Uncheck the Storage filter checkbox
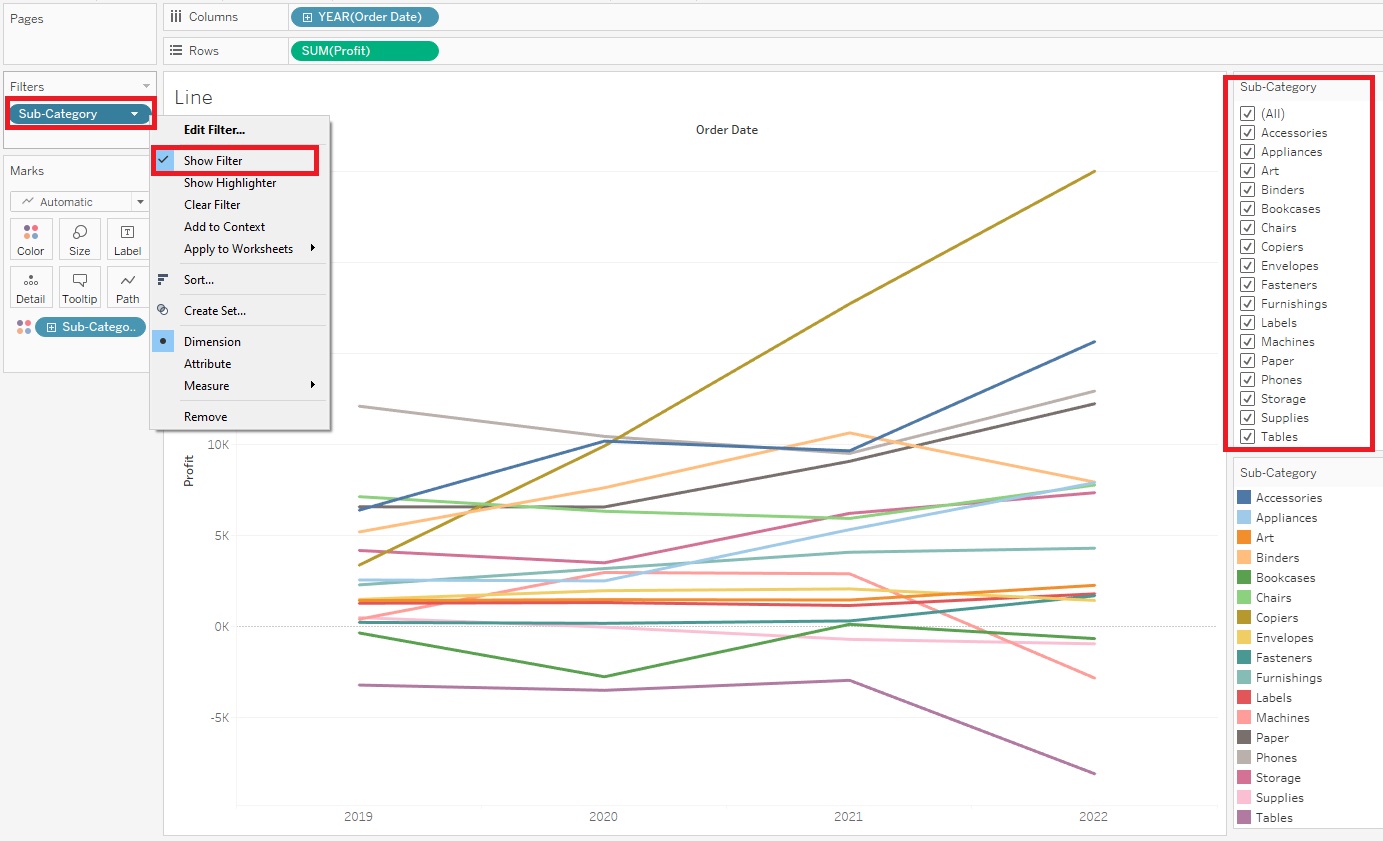The width and height of the screenshot is (1383, 841). pos(1247,399)
